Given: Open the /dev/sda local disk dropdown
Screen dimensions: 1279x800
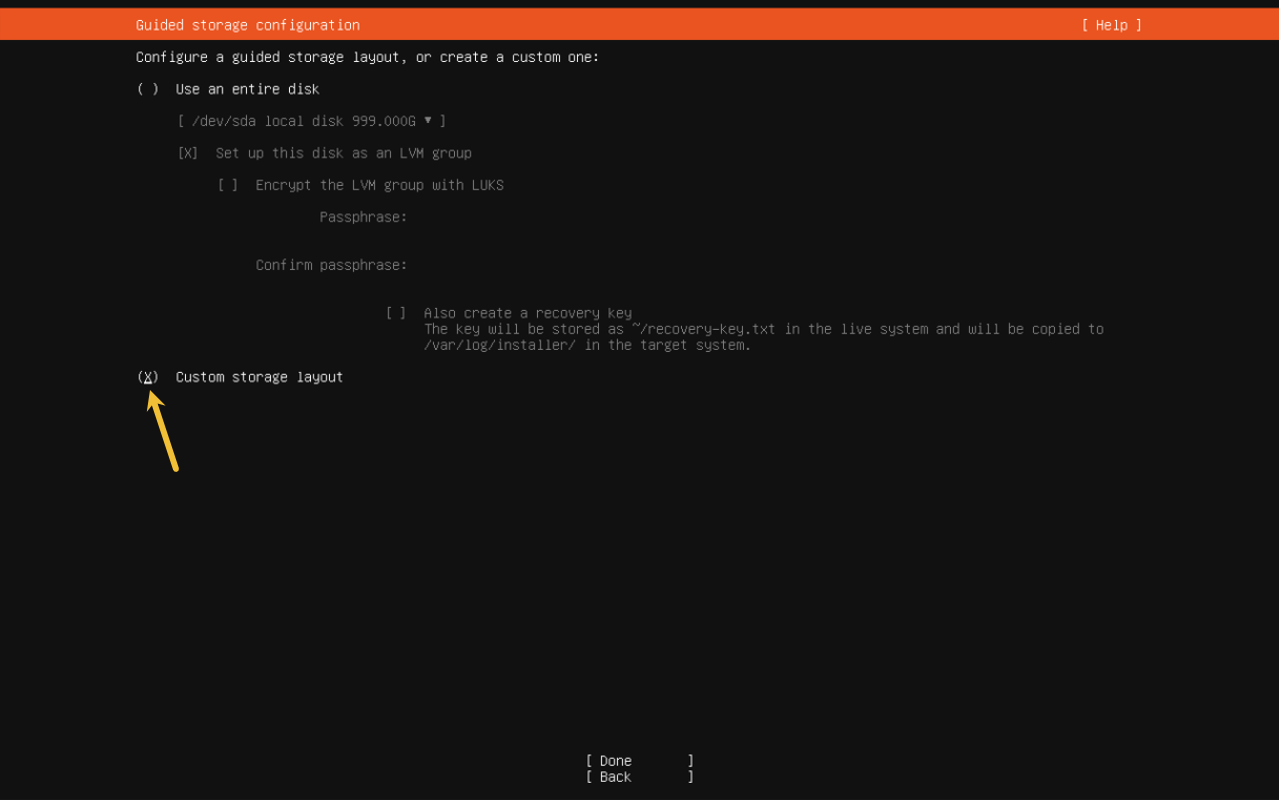Looking at the screenshot, I should point(311,121).
